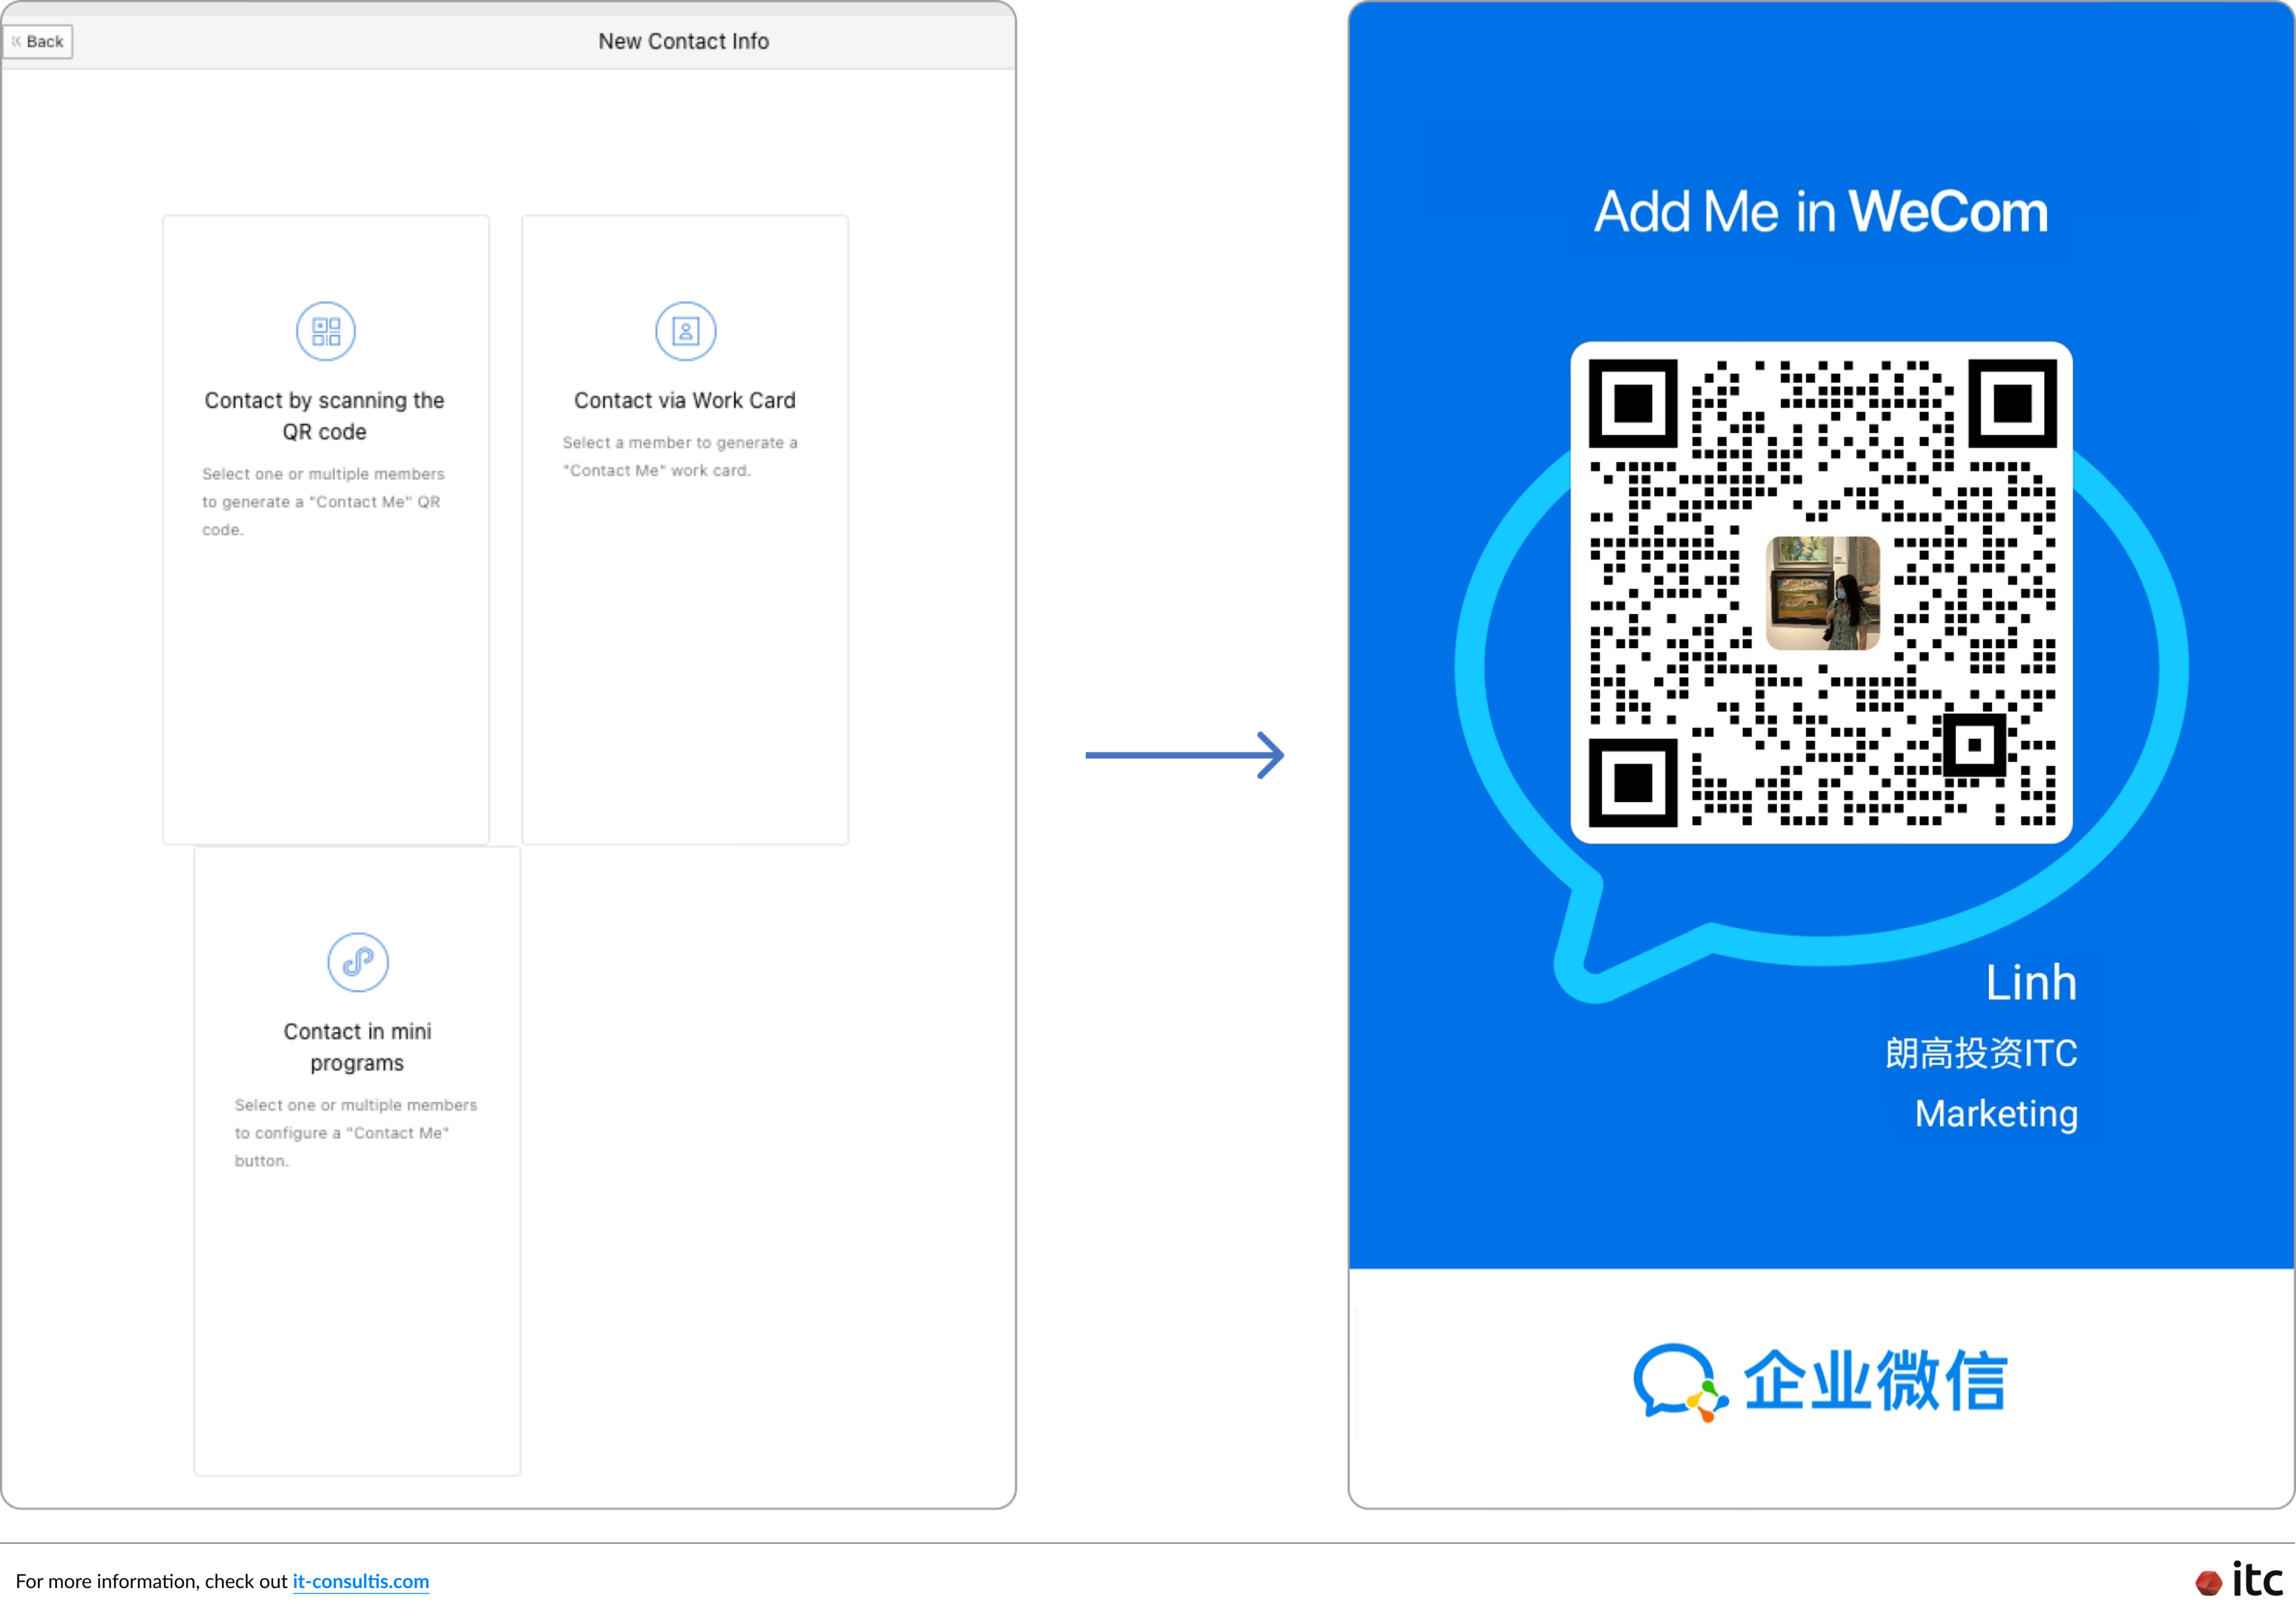This screenshot has width=2296, height=1619.
Task: Go back using the Back button
Action: 38,41
